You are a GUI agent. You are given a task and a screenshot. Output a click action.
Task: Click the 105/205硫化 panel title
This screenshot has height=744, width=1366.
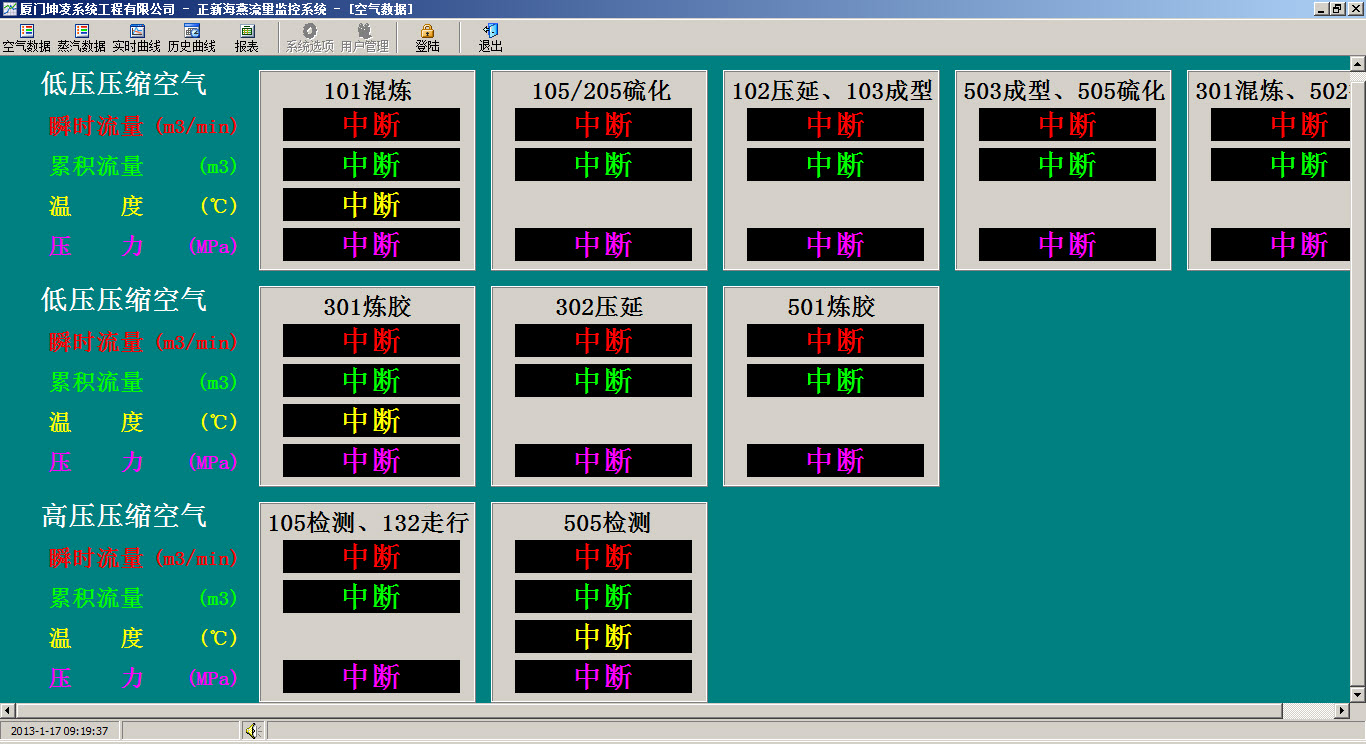coord(601,92)
